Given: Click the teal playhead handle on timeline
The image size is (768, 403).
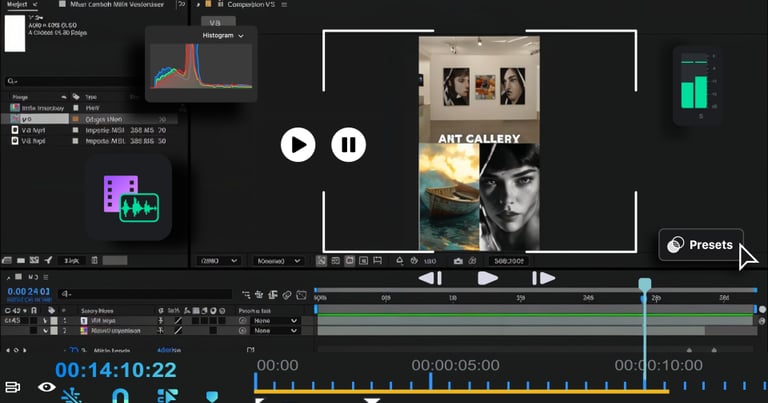Looking at the screenshot, I should (x=645, y=284).
